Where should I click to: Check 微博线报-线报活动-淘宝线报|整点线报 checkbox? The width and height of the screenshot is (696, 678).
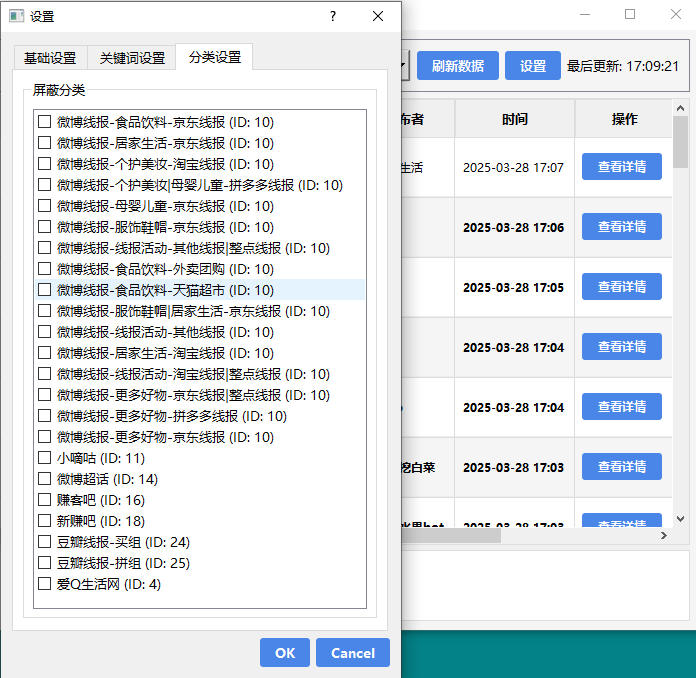44,374
